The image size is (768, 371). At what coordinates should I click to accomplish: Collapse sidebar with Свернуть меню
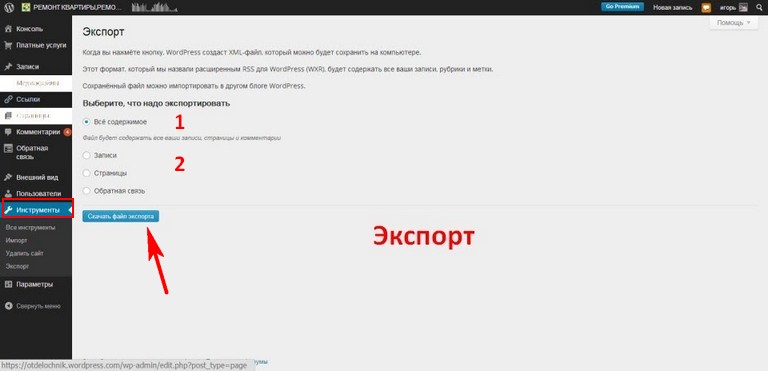pos(32,306)
